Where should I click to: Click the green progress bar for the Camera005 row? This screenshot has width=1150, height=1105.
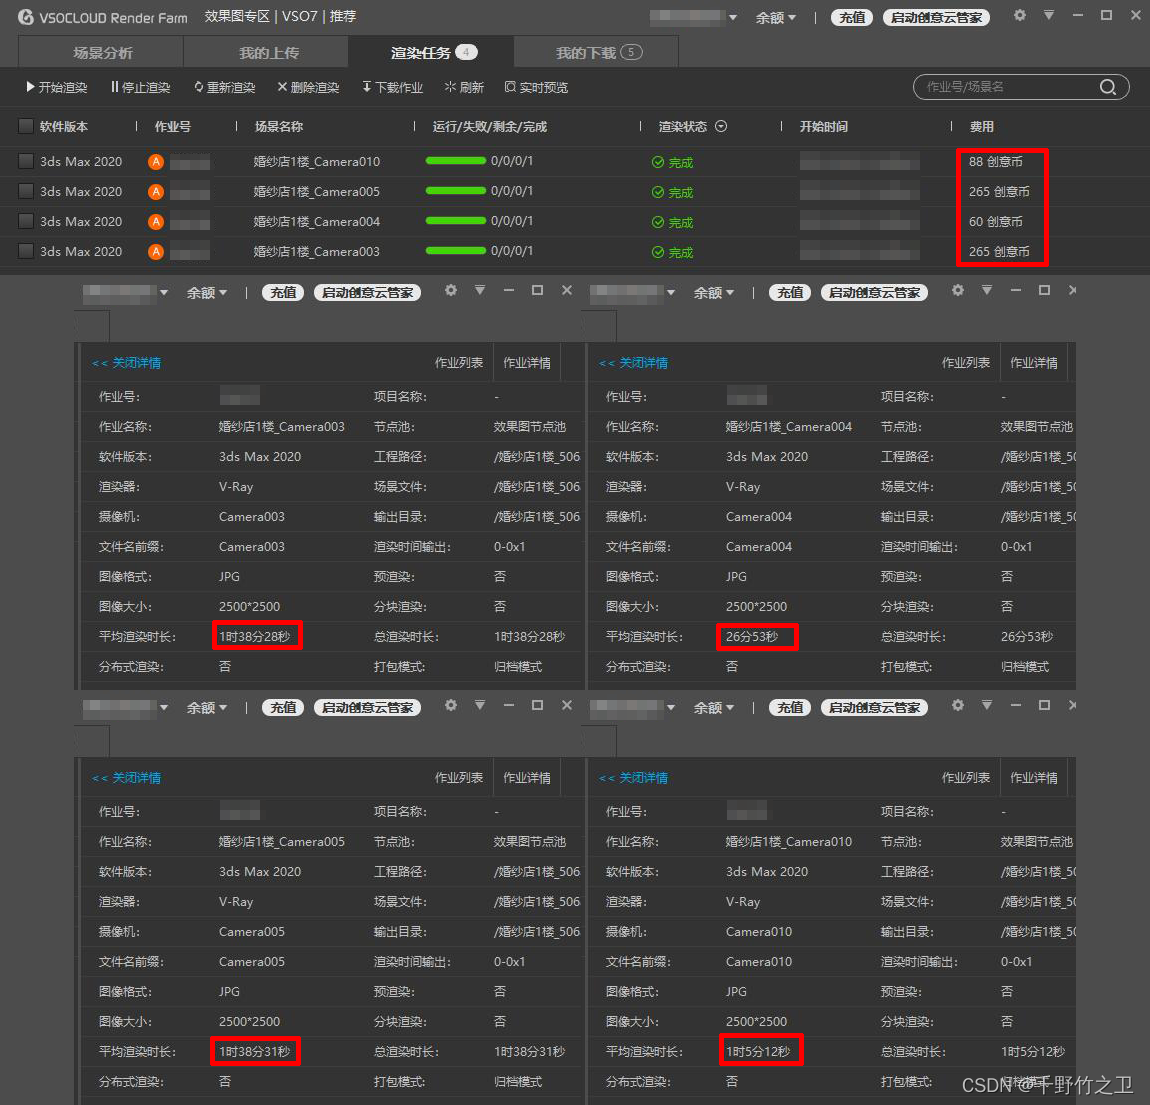coord(455,191)
